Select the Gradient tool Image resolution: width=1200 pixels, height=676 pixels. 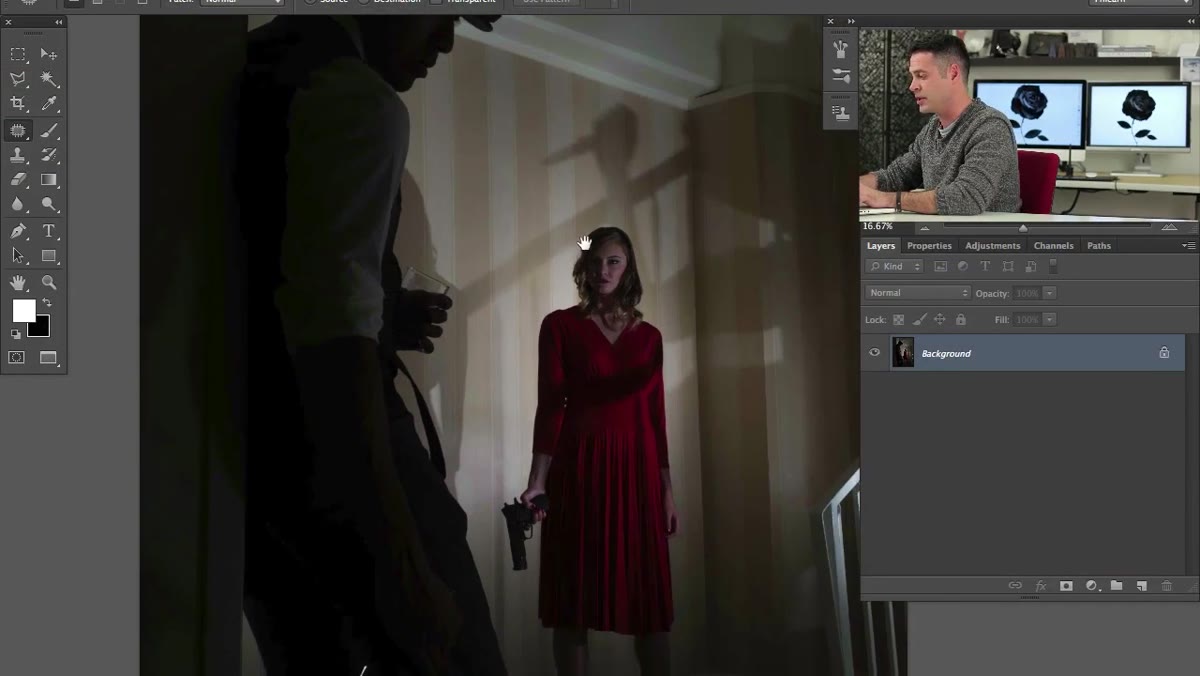click(x=48, y=180)
